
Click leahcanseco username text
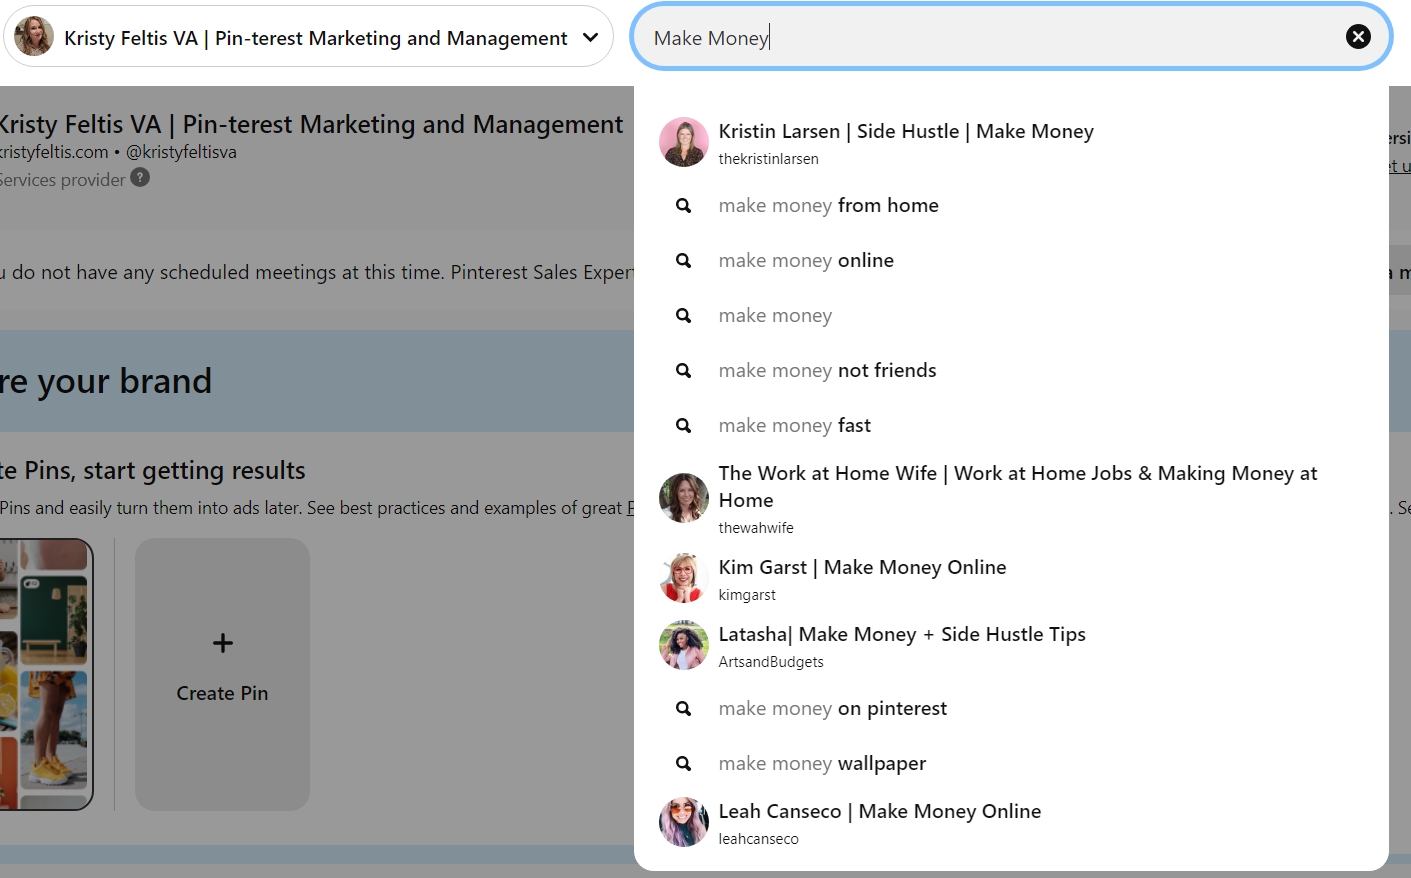(x=758, y=839)
